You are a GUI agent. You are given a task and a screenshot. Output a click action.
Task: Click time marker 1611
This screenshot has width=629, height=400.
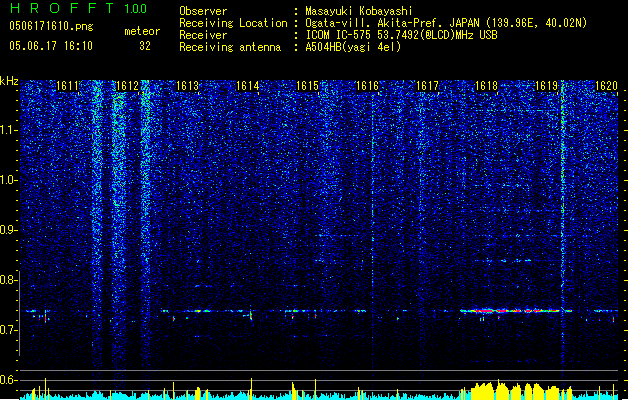point(67,86)
